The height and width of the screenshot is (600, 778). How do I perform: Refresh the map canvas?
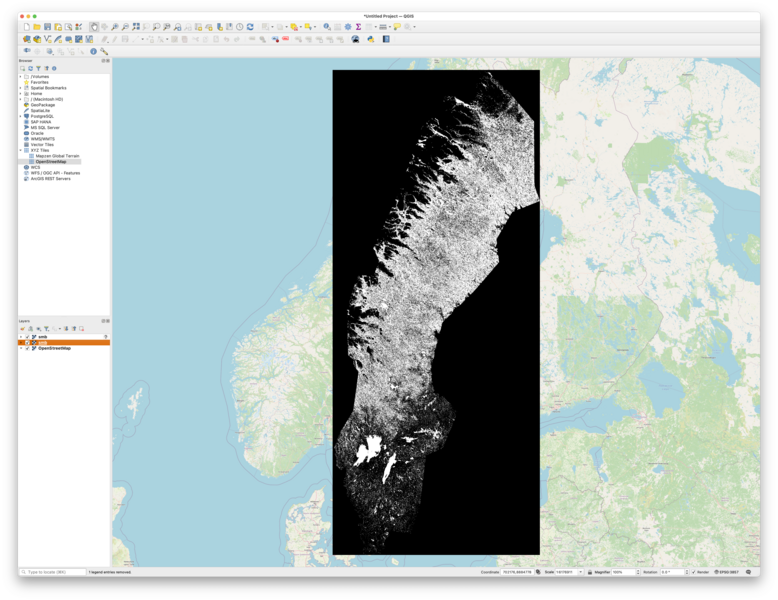click(x=250, y=27)
